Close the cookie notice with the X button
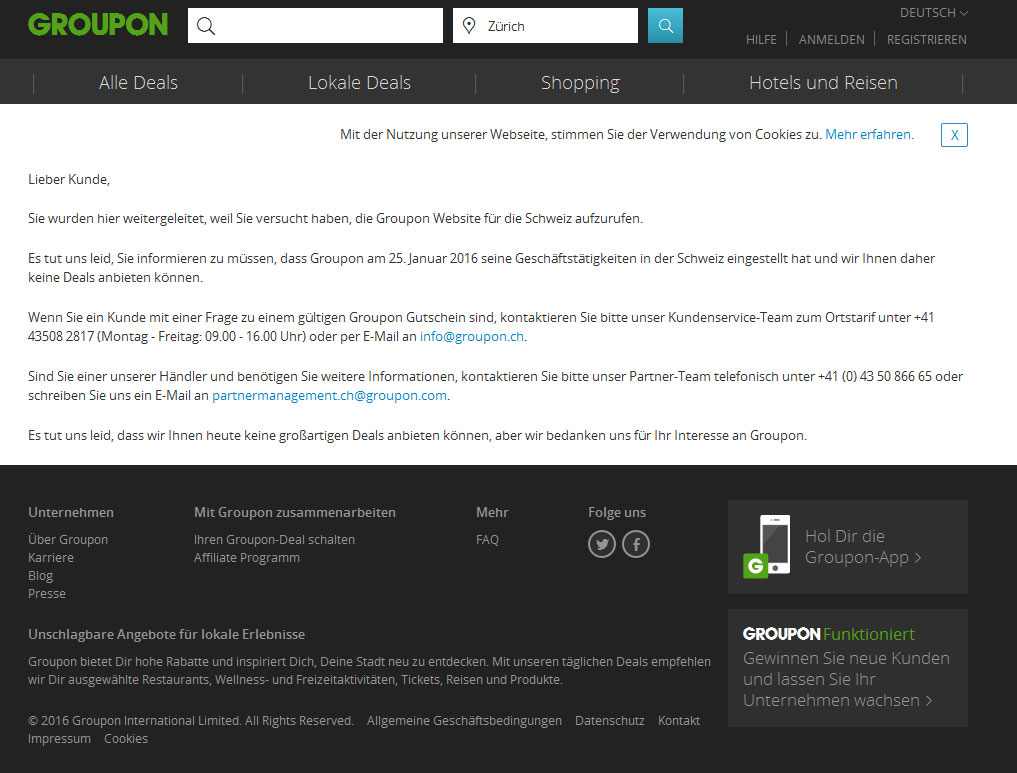The width and height of the screenshot is (1017, 773). [x=954, y=135]
